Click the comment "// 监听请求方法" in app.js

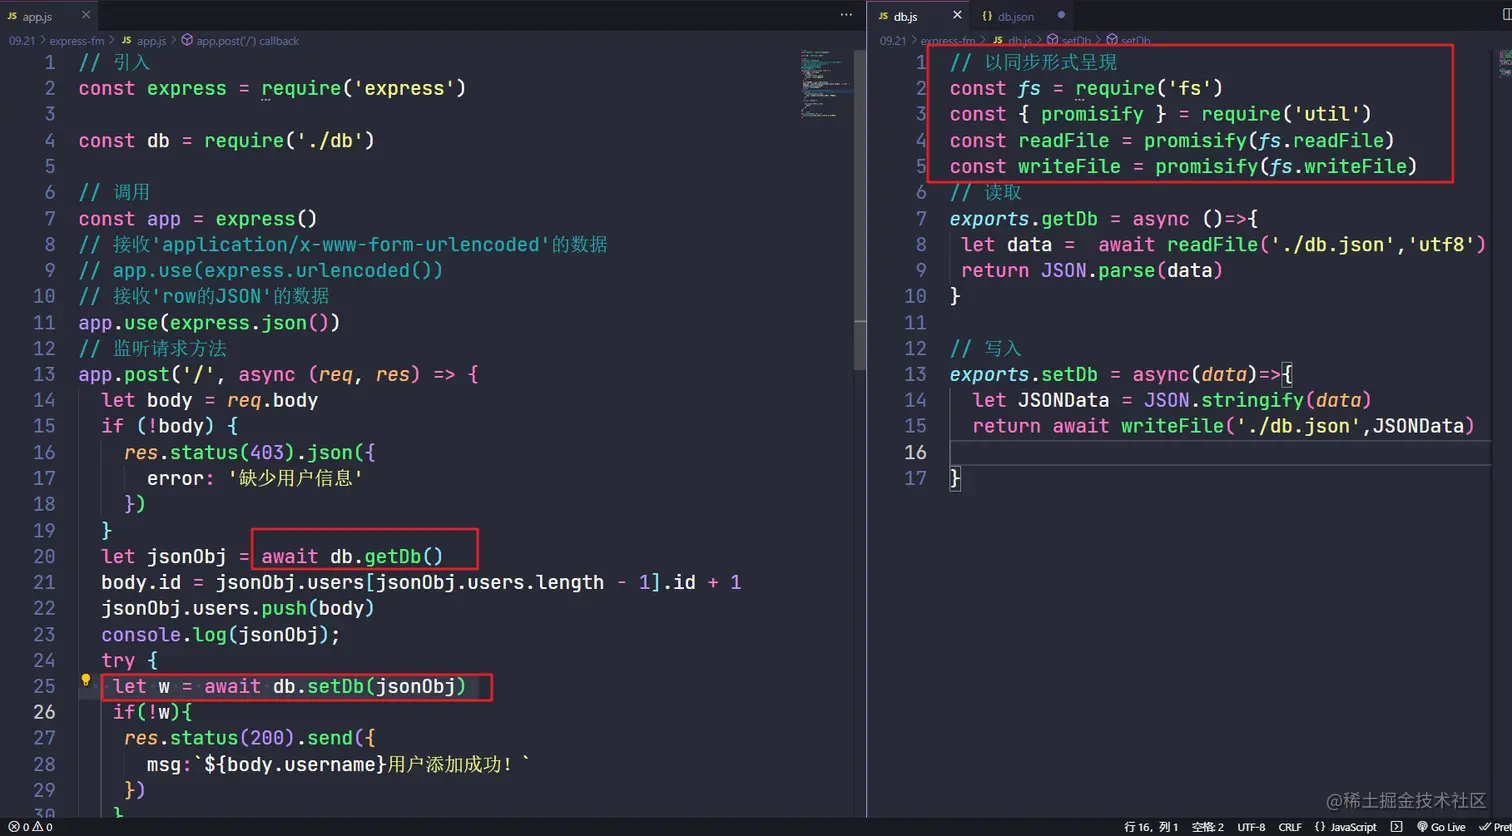(153, 349)
